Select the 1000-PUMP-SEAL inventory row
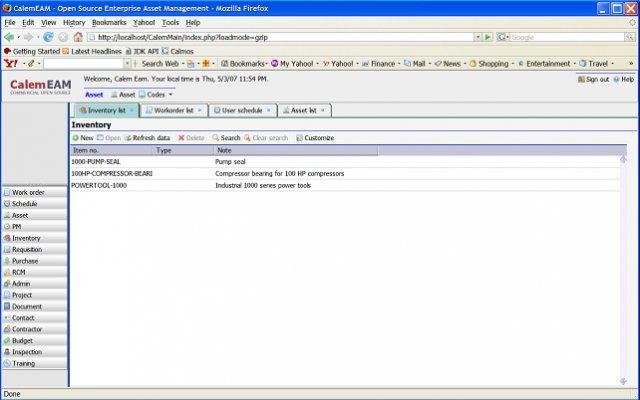The image size is (640, 400). [x=345, y=162]
